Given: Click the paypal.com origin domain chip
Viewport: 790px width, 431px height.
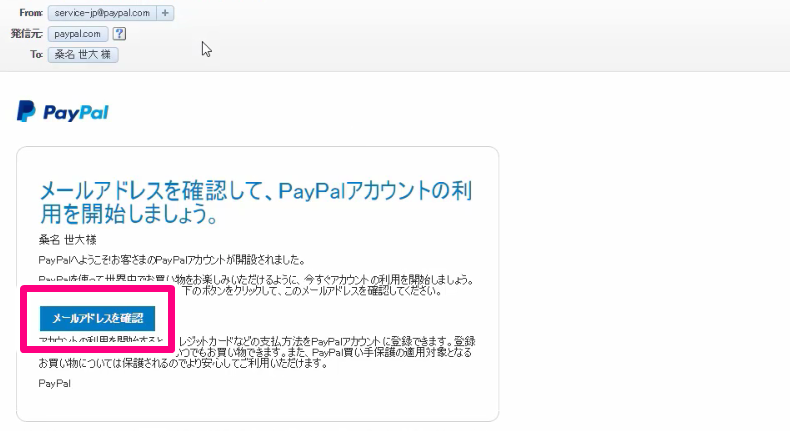Looking at the screenshot, I should coord(78,34).
